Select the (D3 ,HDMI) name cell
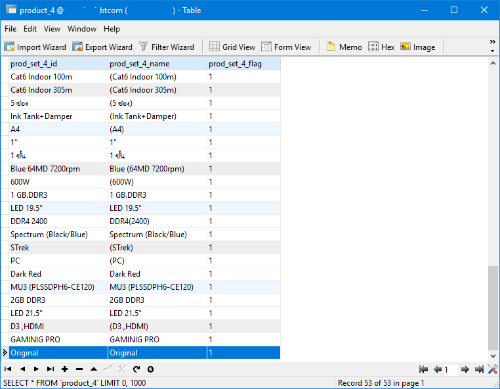Viewport: 500px width, 389px height. pos(157,326)
